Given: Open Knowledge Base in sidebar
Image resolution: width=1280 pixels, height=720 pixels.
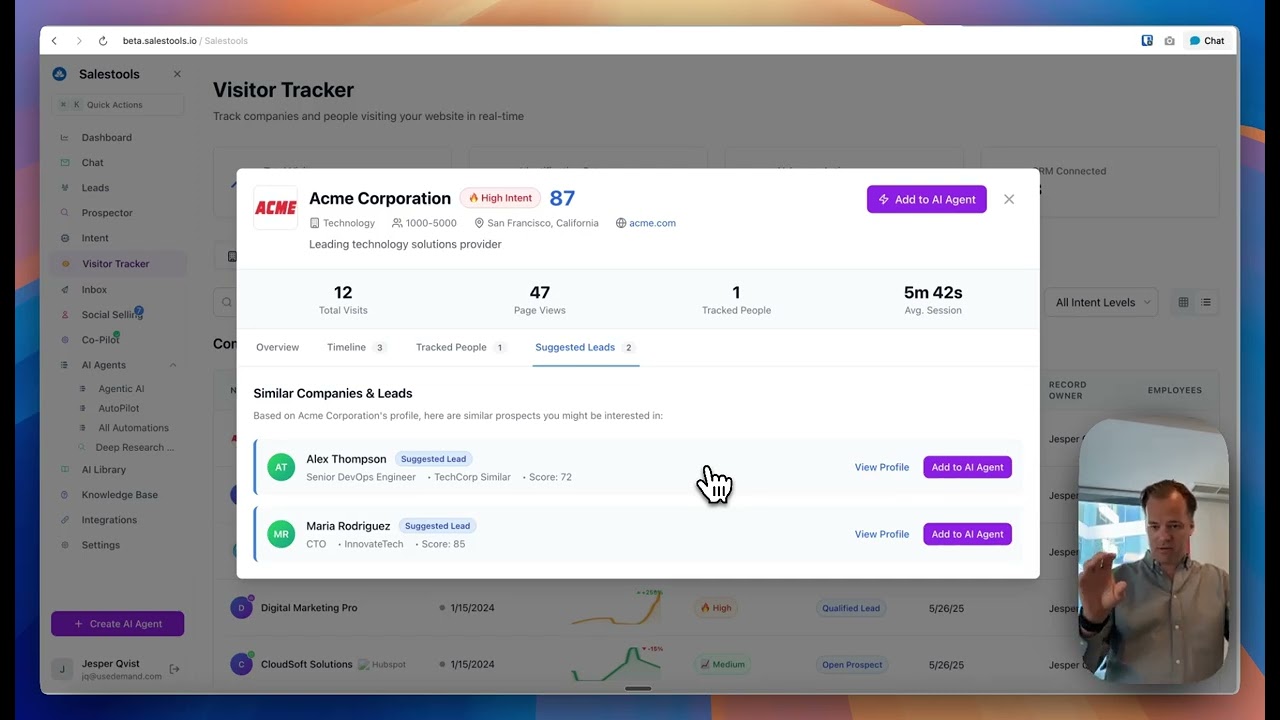Looking at the screenshot, I should pyautogui.click(x=119, y=495).
